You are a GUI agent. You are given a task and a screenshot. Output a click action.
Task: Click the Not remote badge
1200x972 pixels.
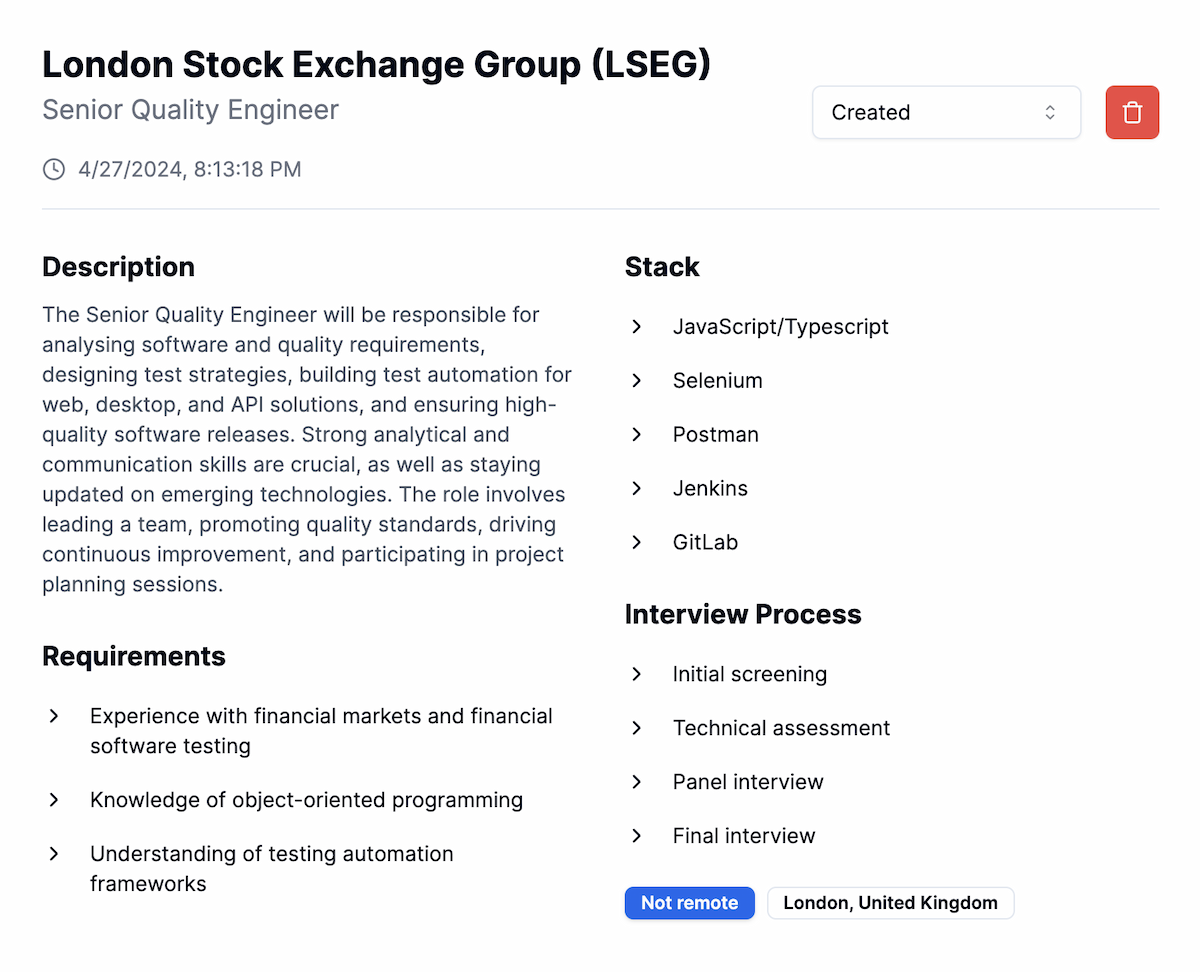coord(690,903)
